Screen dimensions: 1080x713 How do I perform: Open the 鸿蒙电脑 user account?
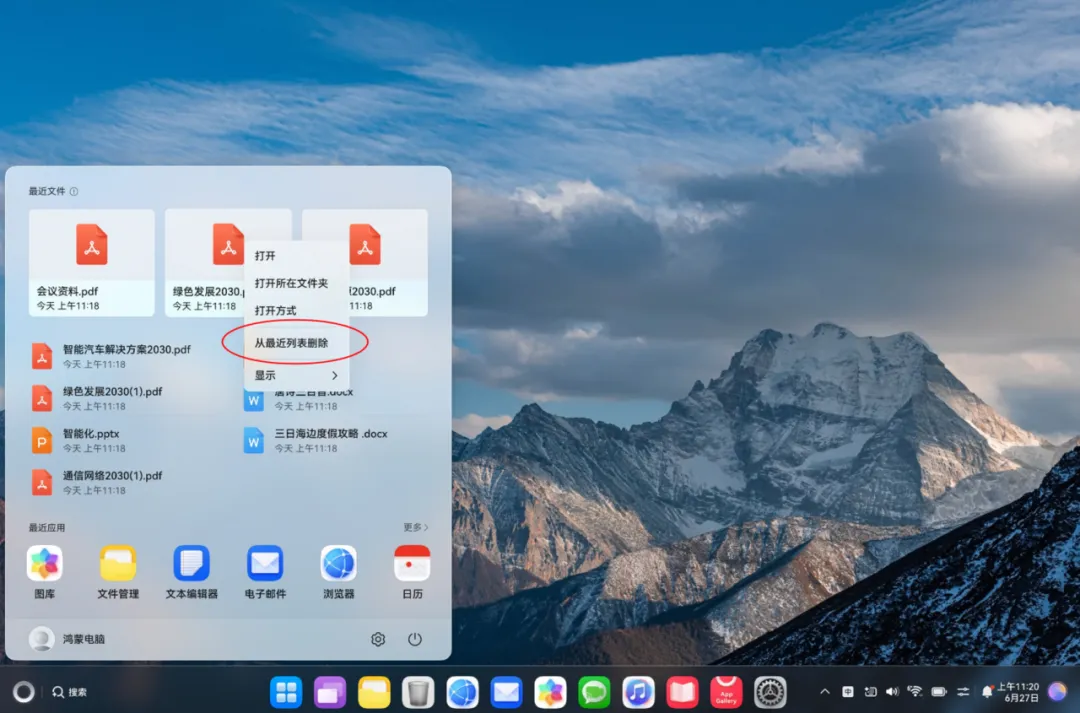point(67,639)
